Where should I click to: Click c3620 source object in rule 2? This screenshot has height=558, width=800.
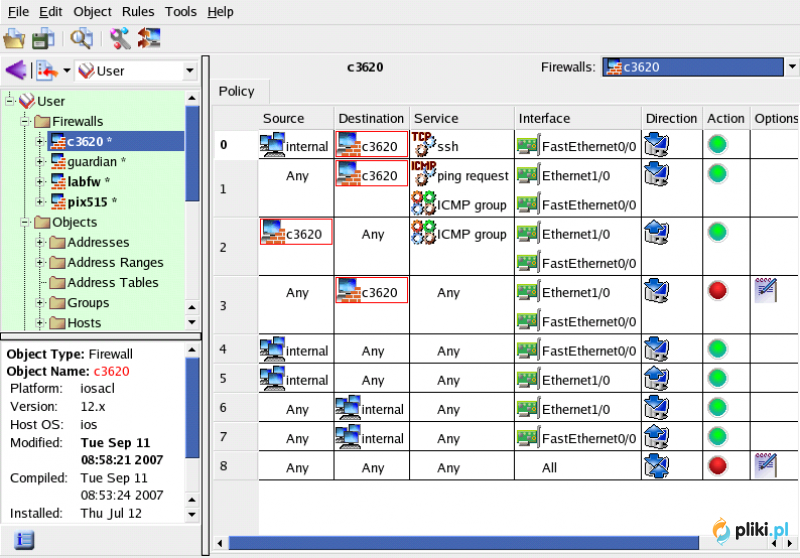pyautogui.click(x=296, y=232)
